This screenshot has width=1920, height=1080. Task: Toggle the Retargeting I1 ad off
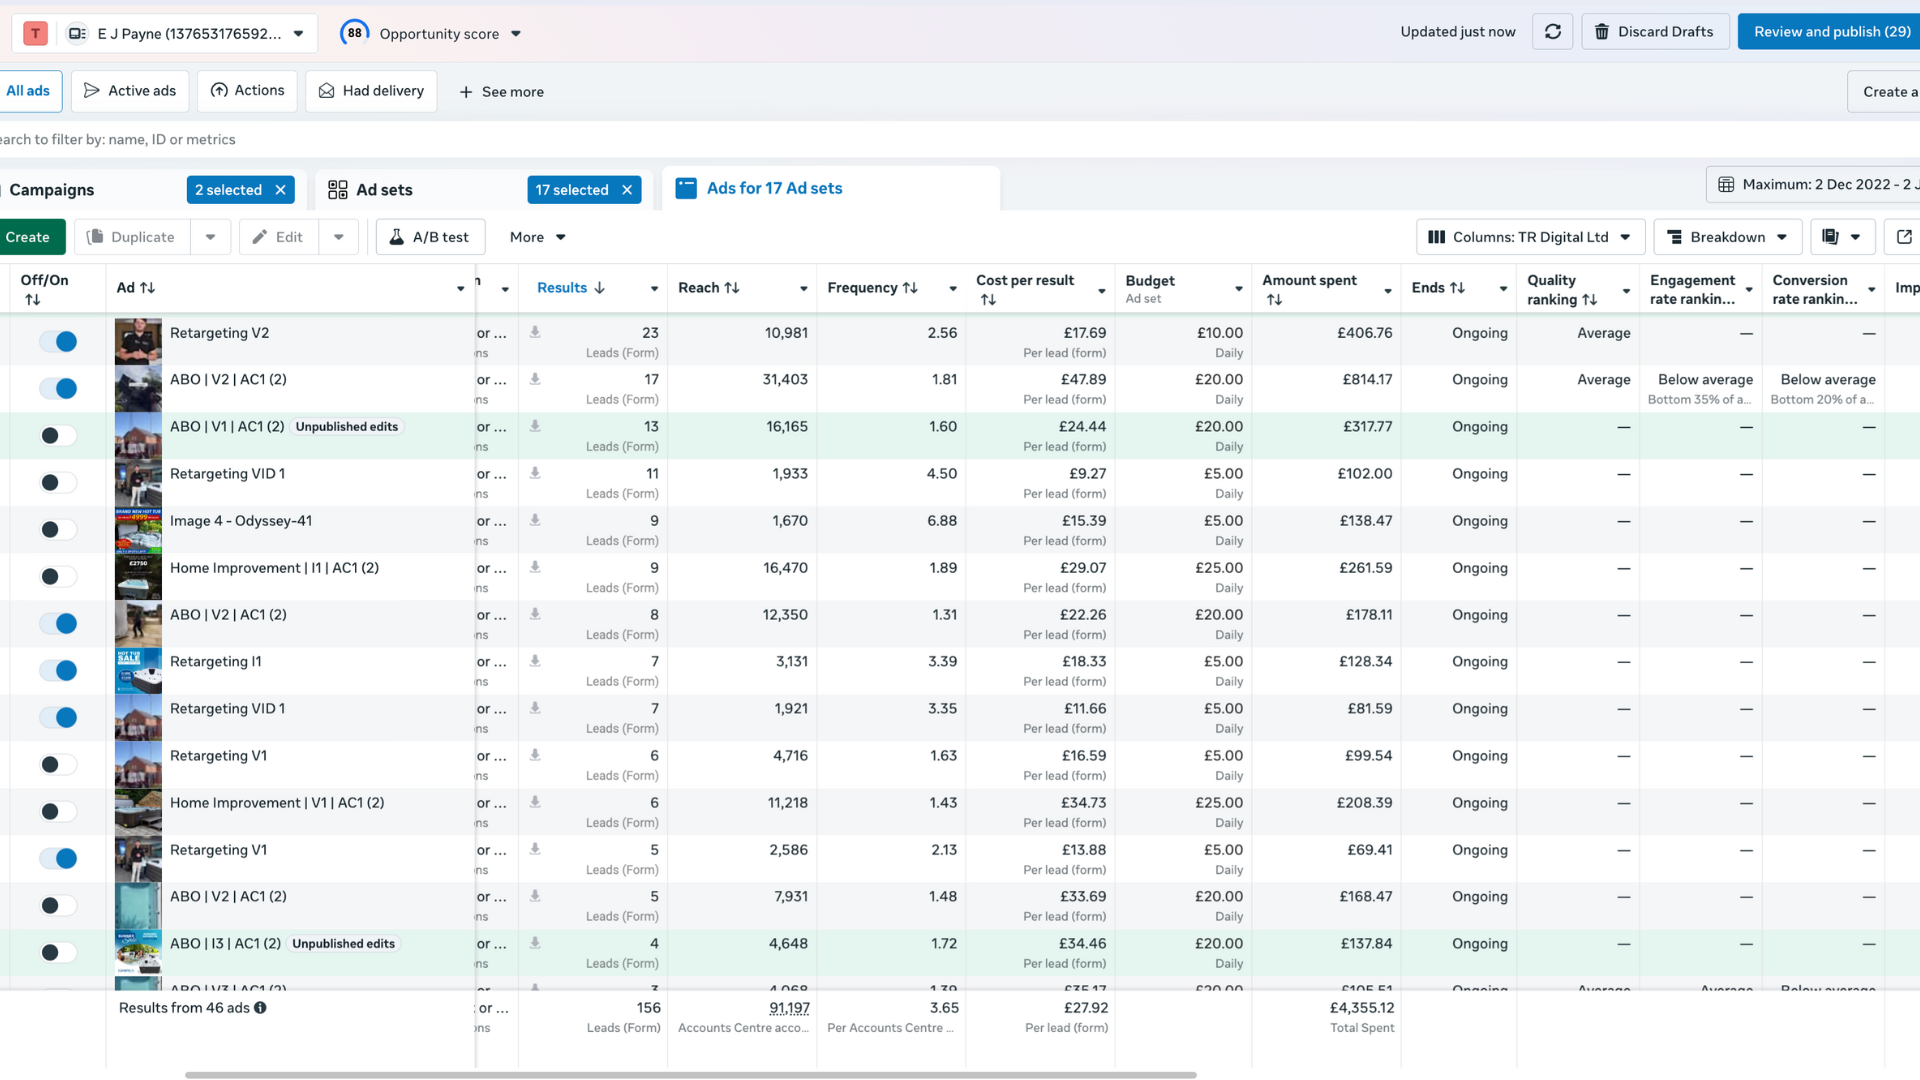coord(58,671)
